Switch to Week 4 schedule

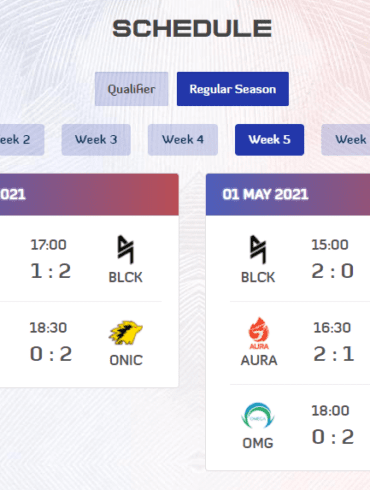183,140
